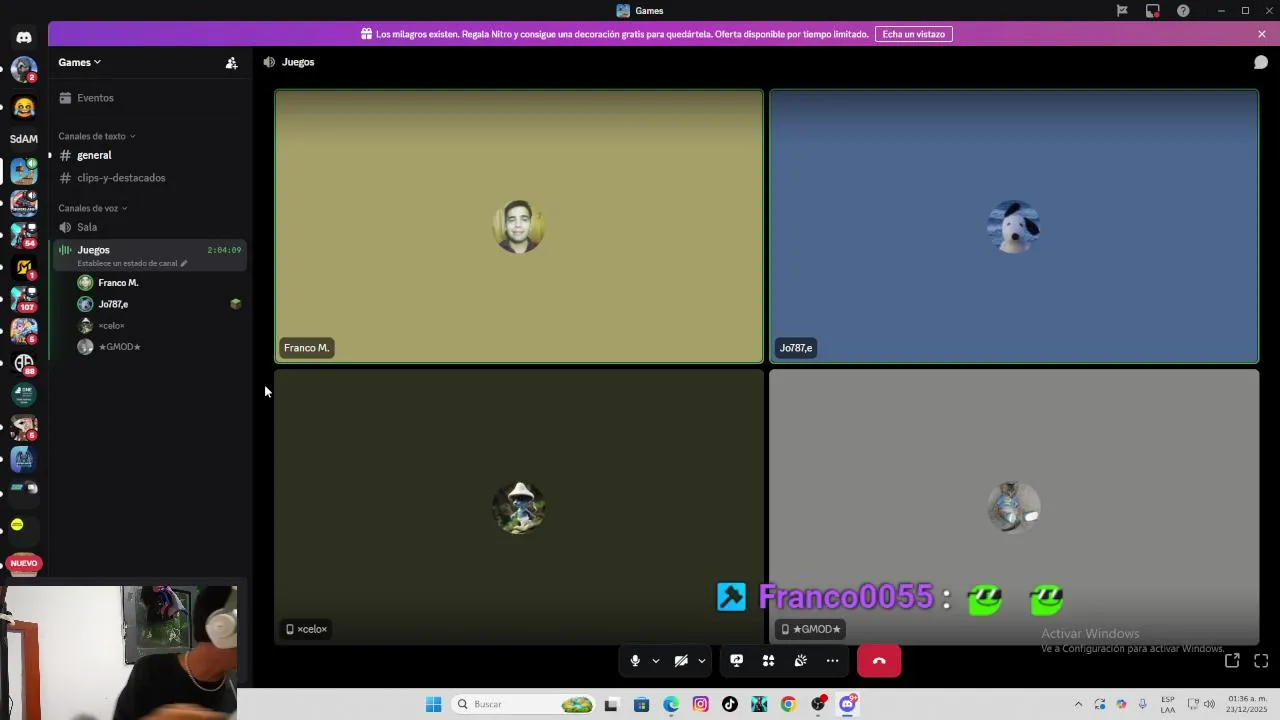
Task: Open the Discord inbox icon in title bar
Action: (1153, 11)
